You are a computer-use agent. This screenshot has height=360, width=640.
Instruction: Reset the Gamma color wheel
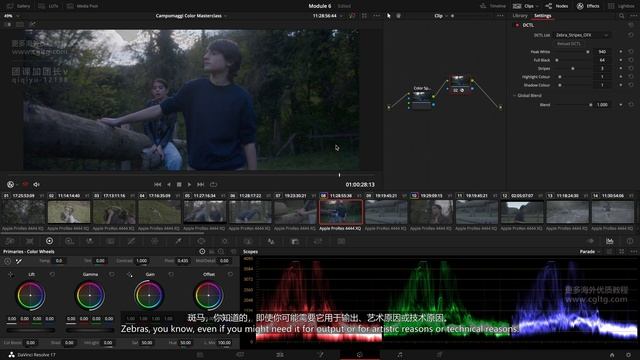111,274
